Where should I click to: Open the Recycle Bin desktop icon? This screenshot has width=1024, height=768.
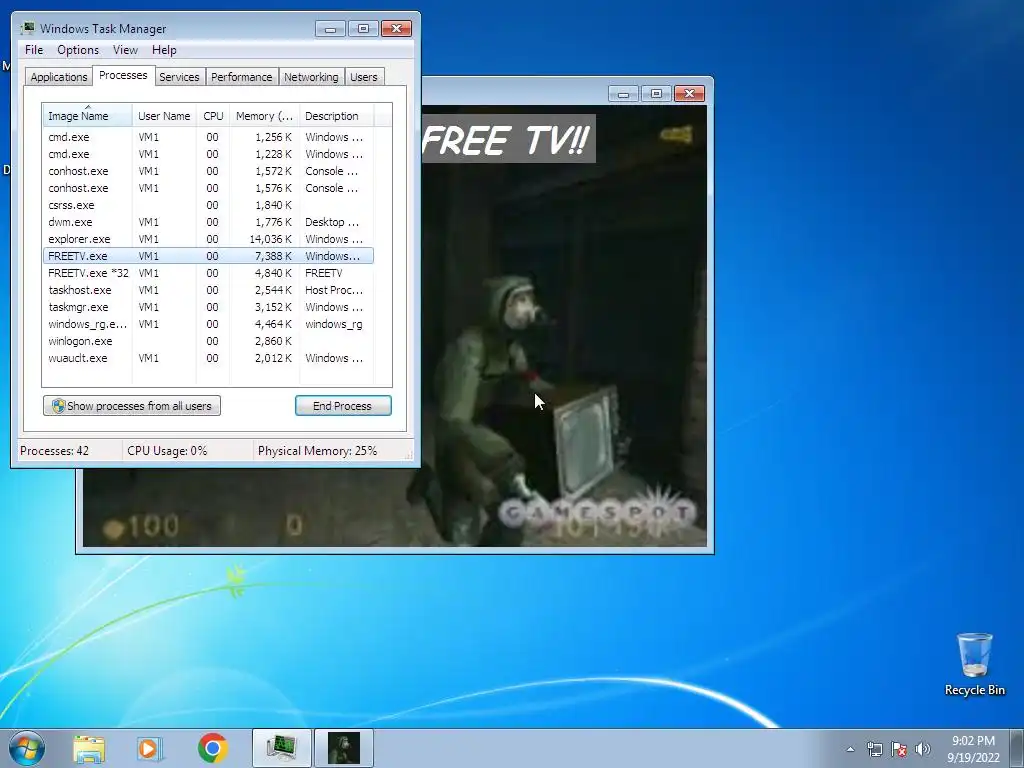[974, 664]
